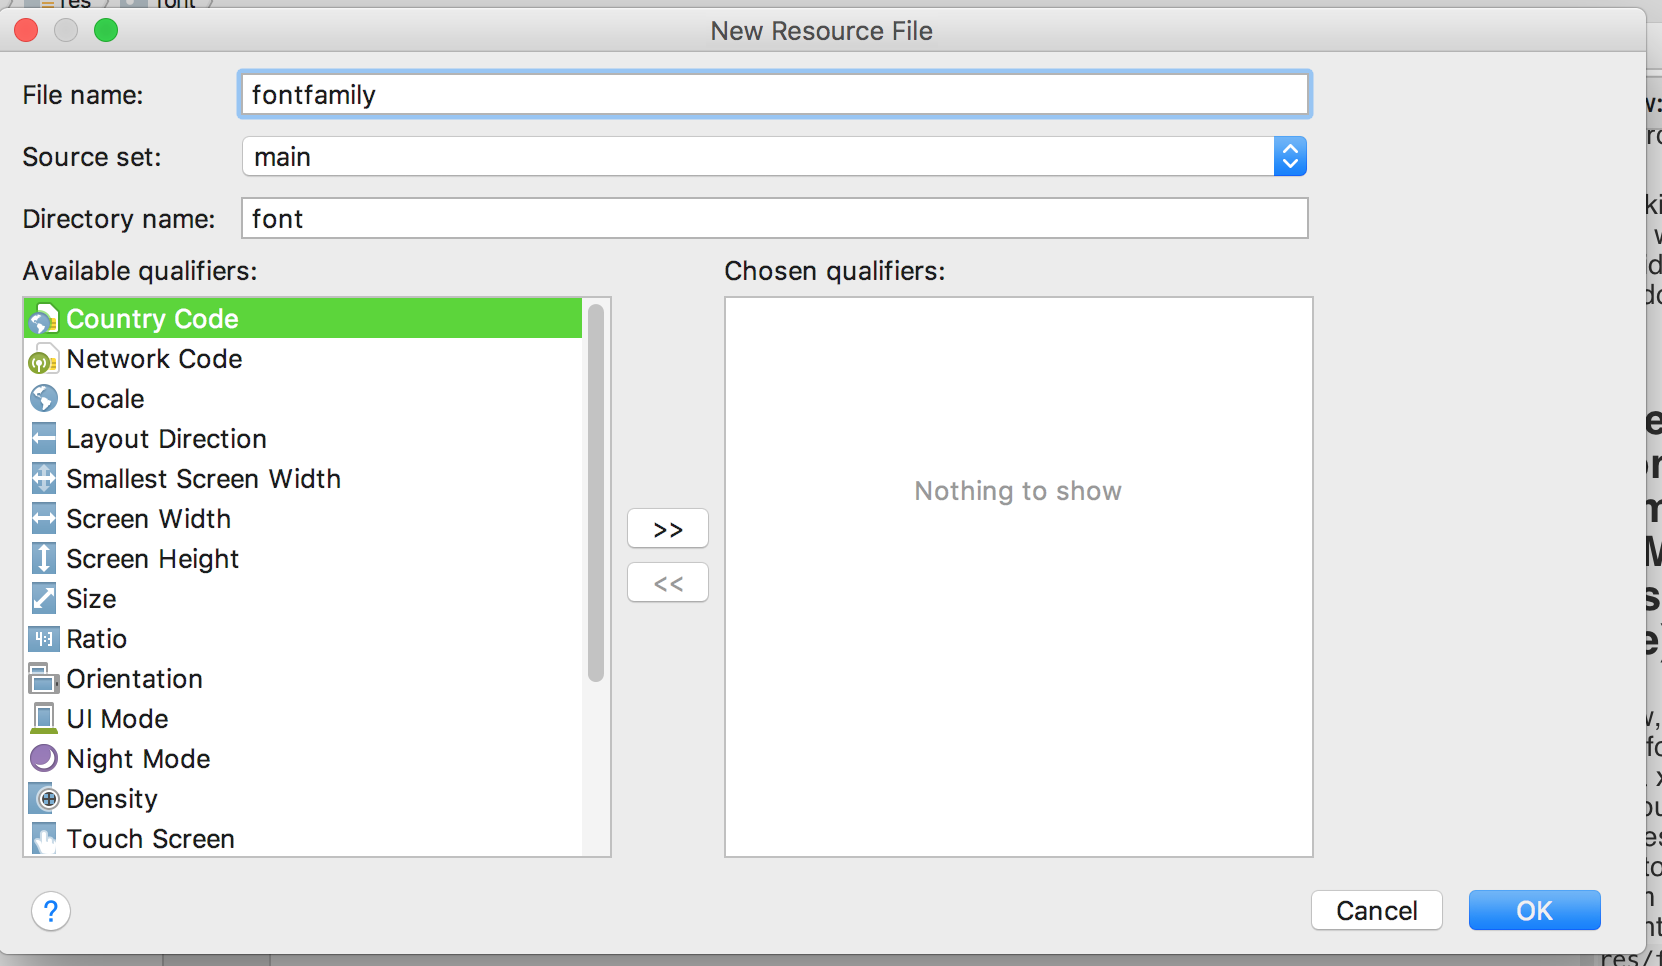Click the Network Code qualifier icon
The width and height of the screenshot is (1662, 966).
tap(43, 359)
